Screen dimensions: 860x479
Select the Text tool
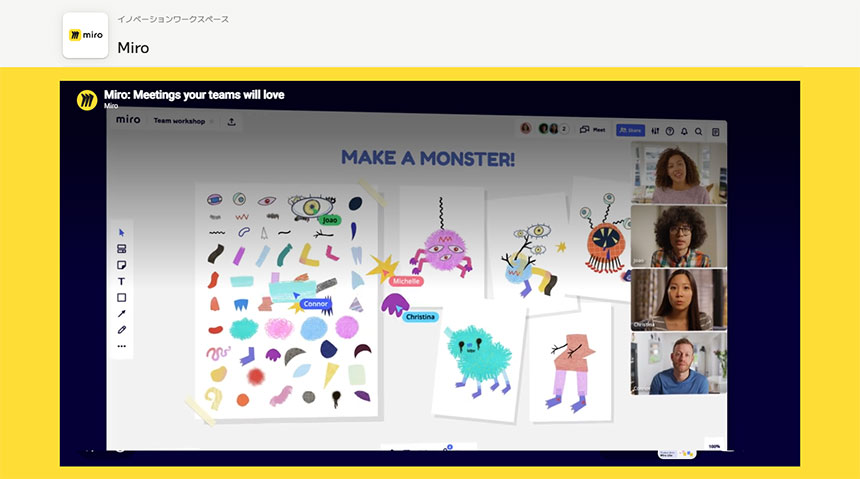[x=122, y=281]
